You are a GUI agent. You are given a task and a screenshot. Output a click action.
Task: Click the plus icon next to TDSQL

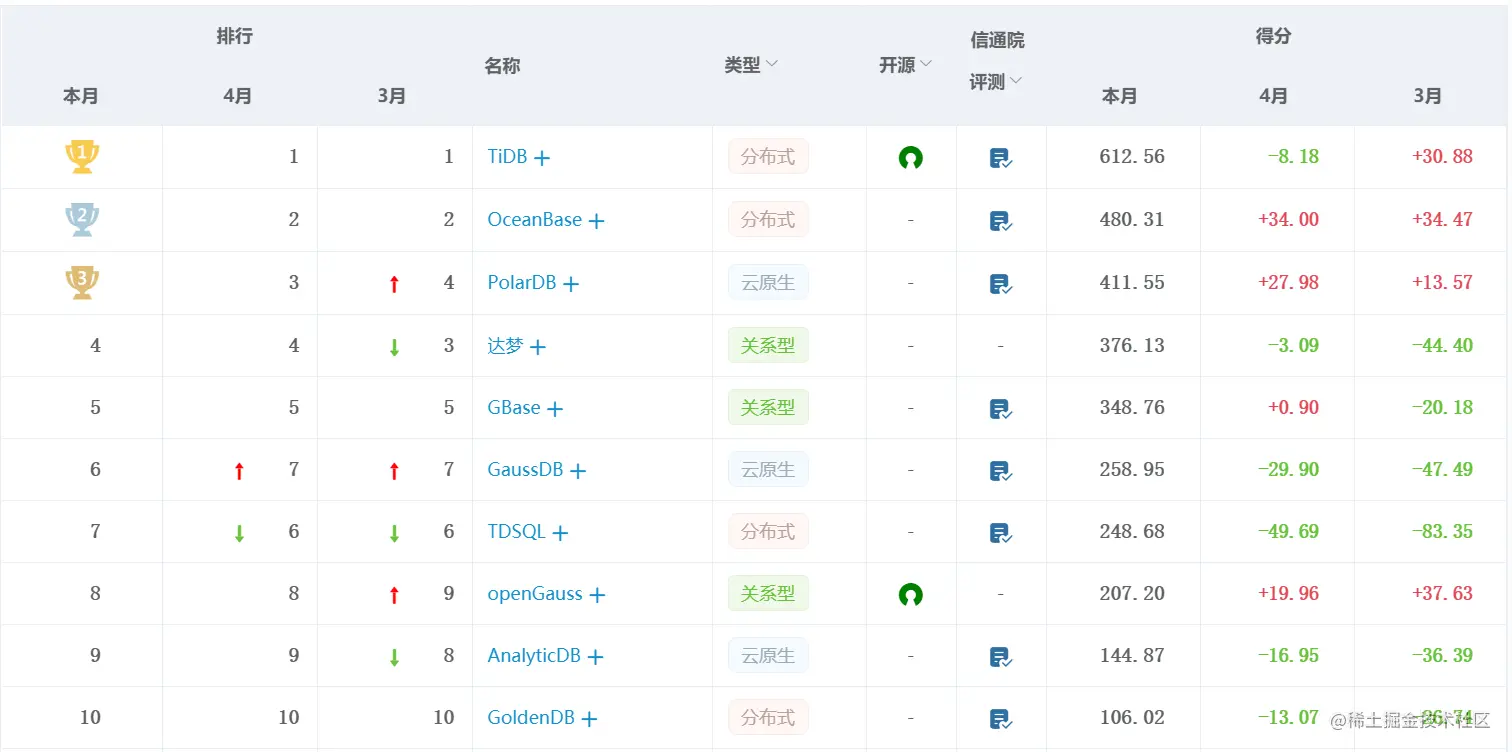560,533
